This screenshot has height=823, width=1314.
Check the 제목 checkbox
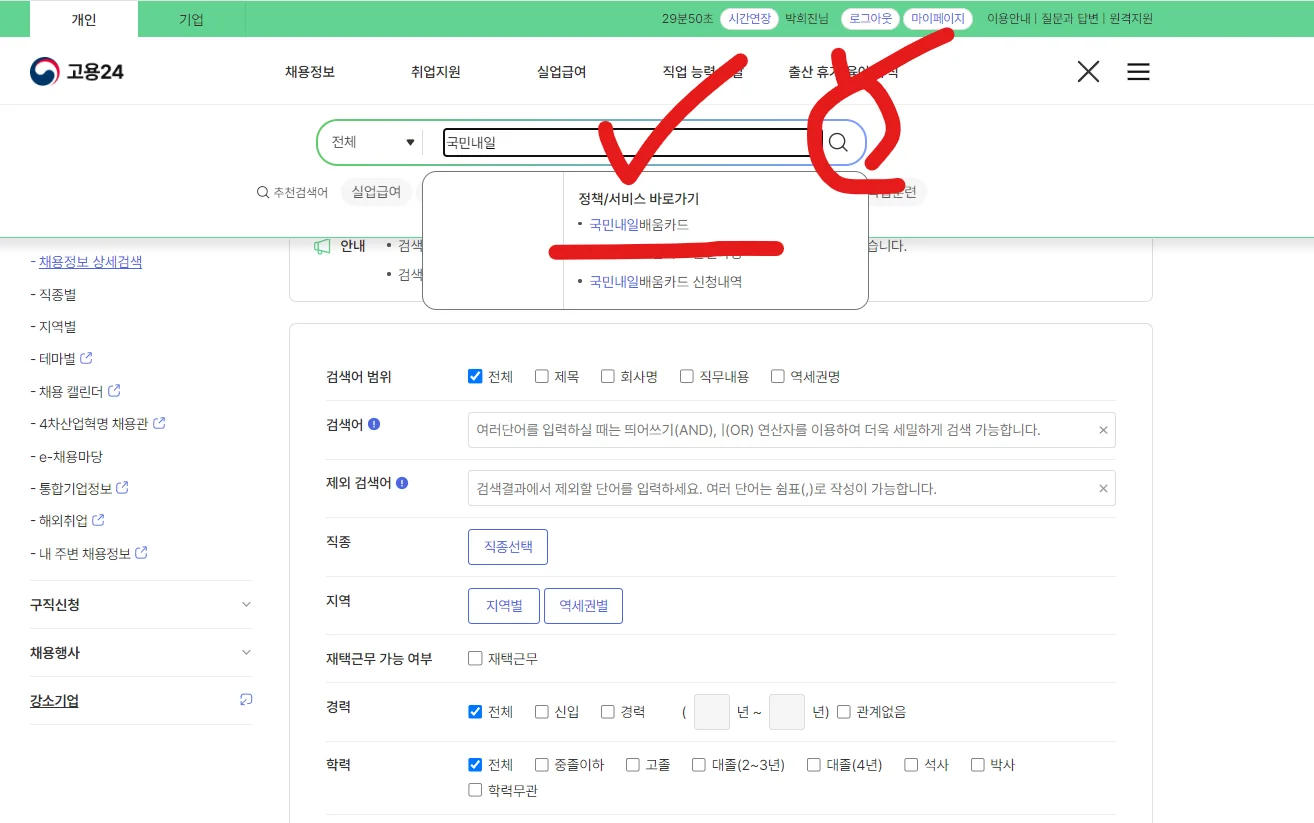pyautogui.click(x=542, y=376)
